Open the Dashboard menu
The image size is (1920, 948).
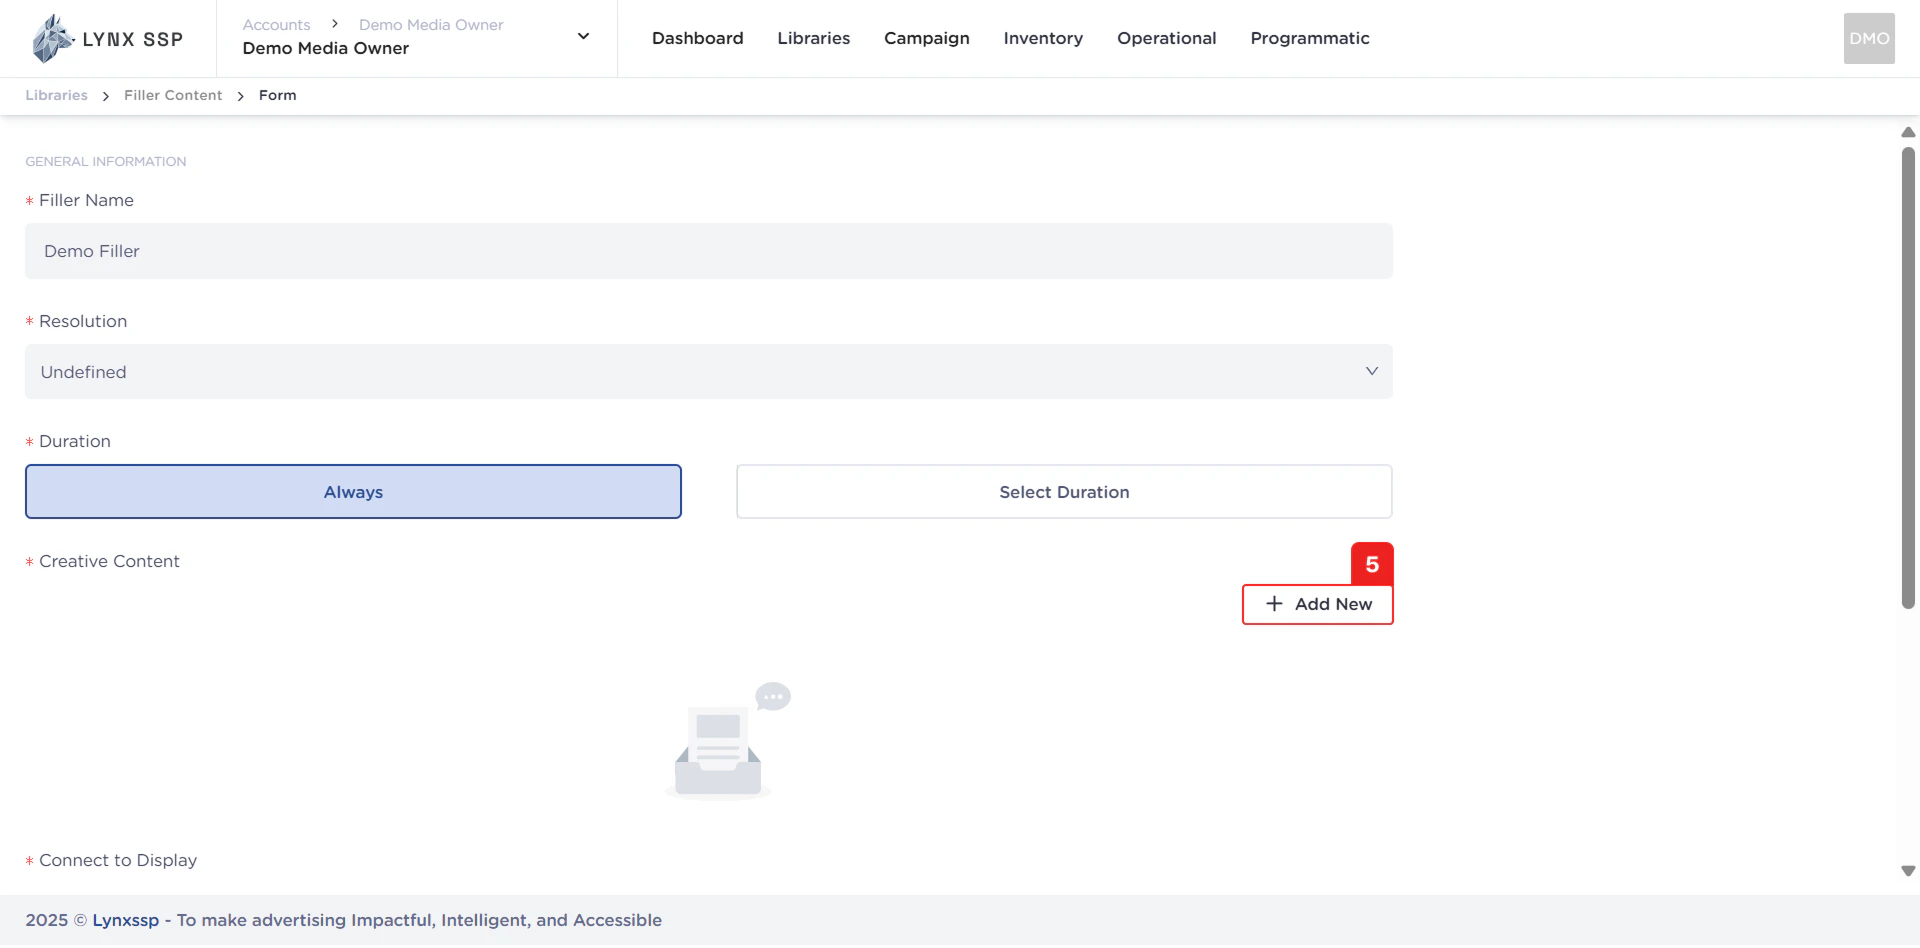[x=698, y=38]
